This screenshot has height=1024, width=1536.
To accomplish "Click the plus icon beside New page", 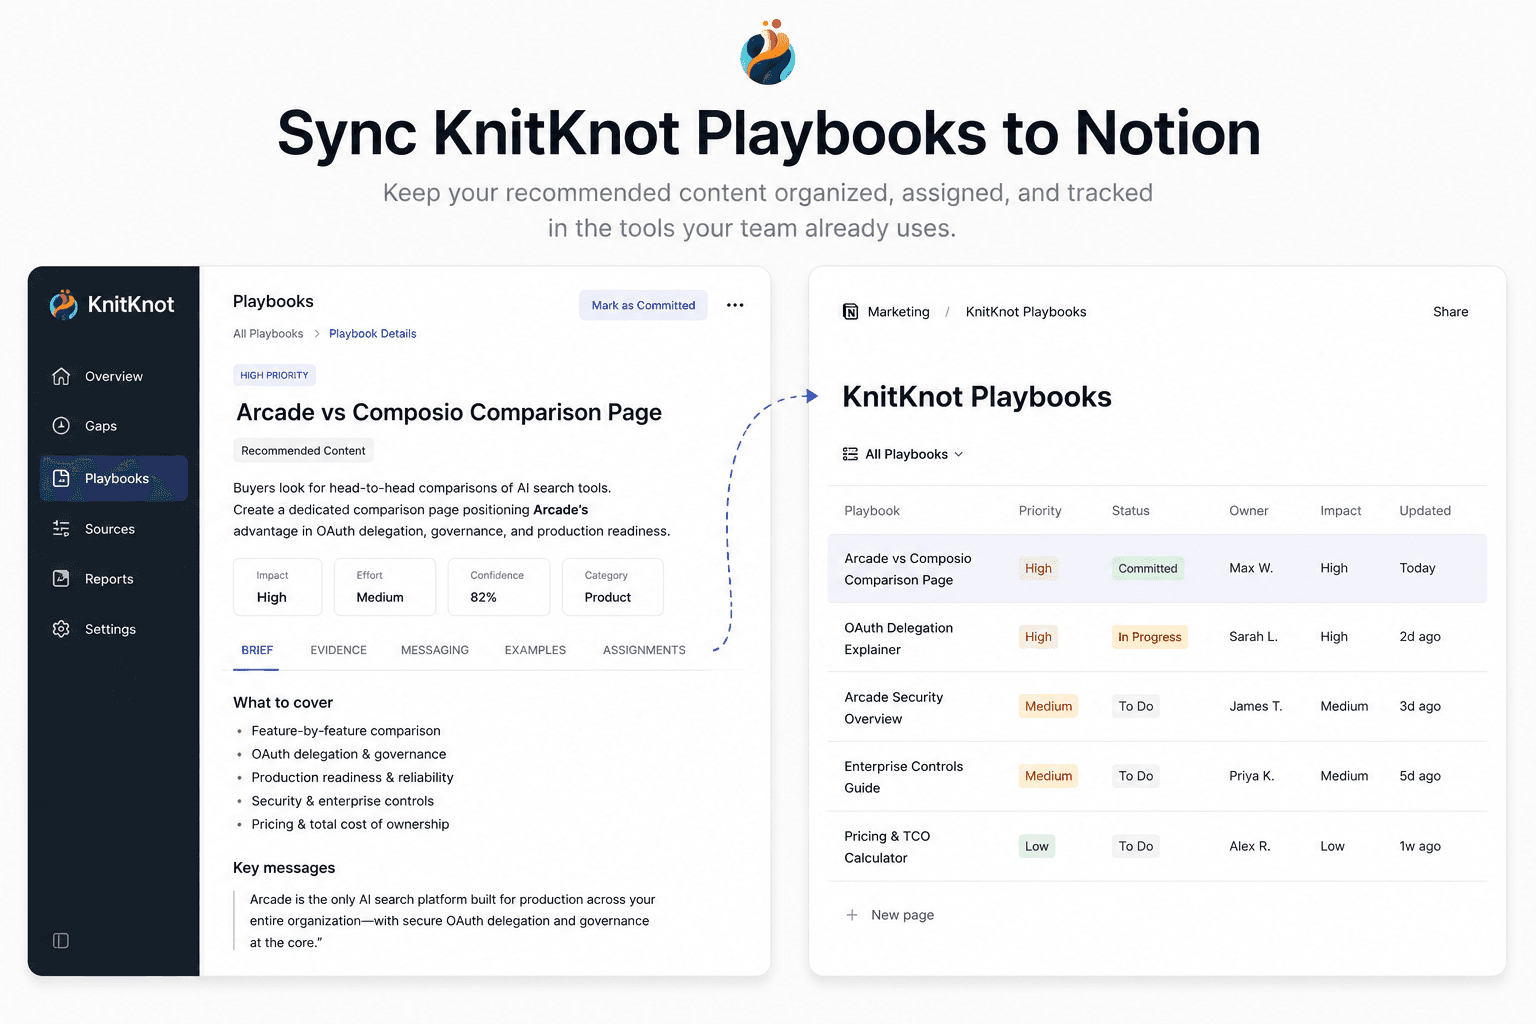I will pyautogui.click(x=852, y=915).
